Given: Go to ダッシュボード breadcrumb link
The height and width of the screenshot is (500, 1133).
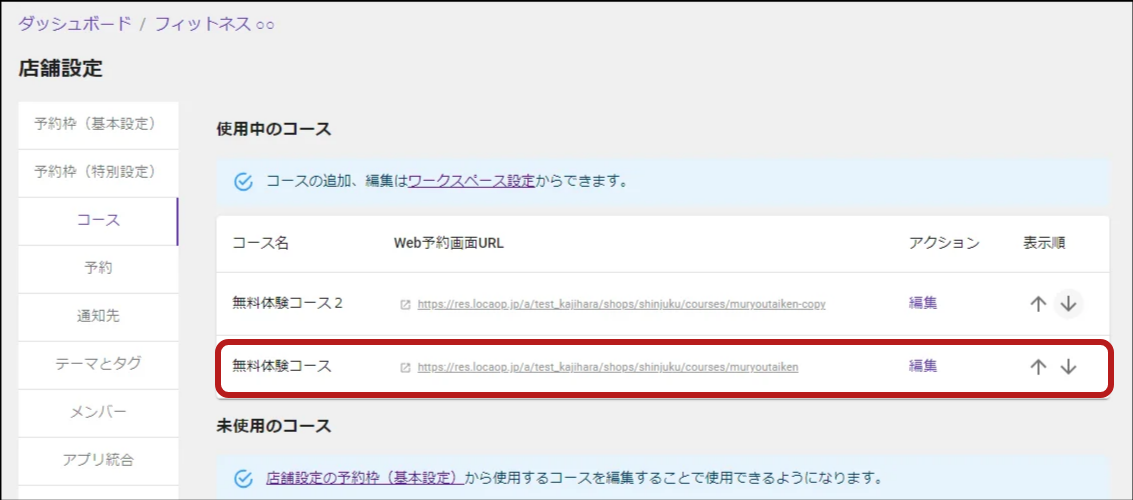Looking at the screenshot, I should pyautogui.click(x=75, y=24).
